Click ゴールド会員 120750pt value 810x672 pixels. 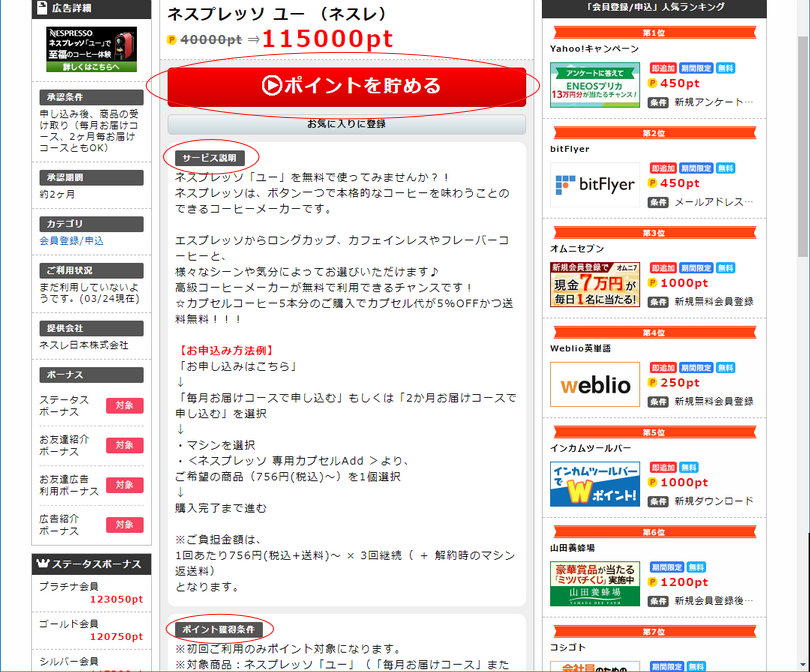coord(116,637)
